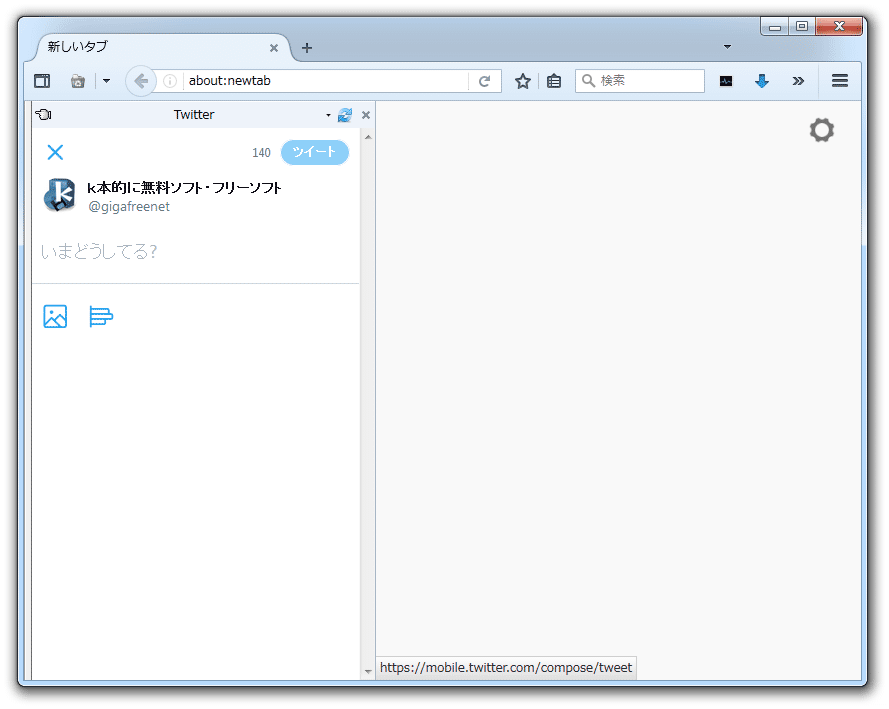889x709 pixels.
Task: Click the 検索 search field
Action: click(x=640, y=81)
